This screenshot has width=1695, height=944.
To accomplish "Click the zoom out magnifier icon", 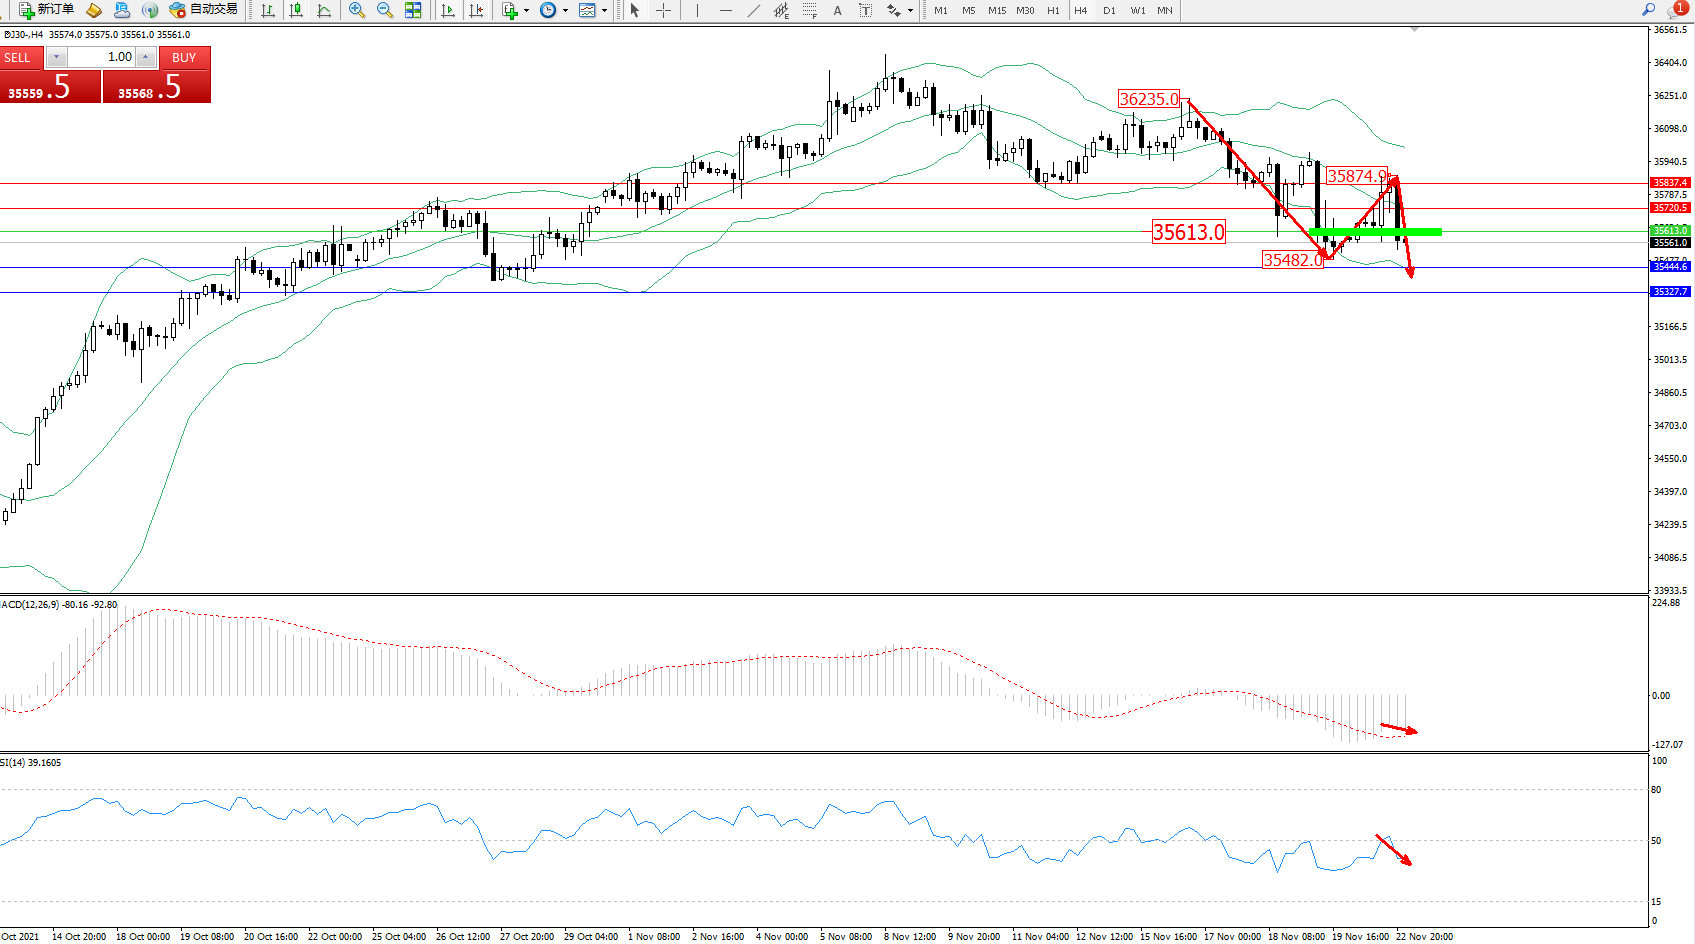I will [384, 10].
